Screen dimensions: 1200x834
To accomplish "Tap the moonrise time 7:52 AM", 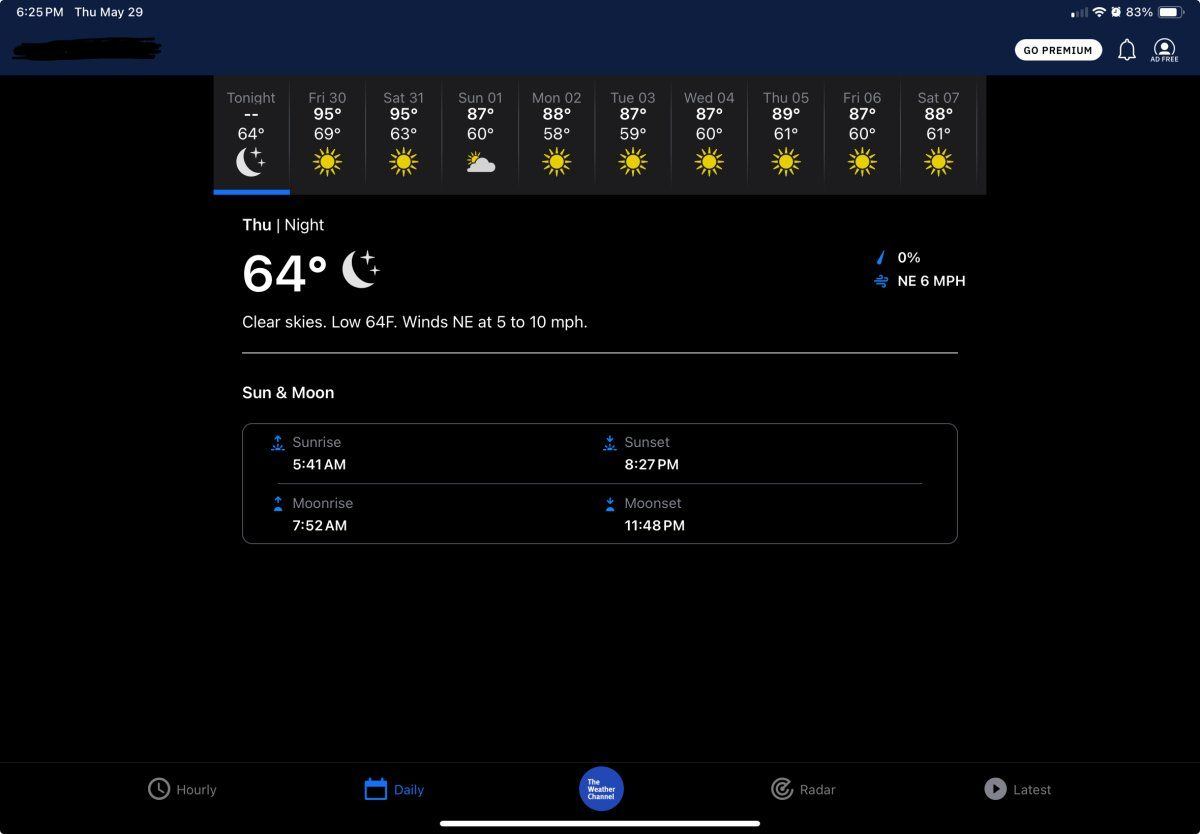I will (x=320, y=526).
